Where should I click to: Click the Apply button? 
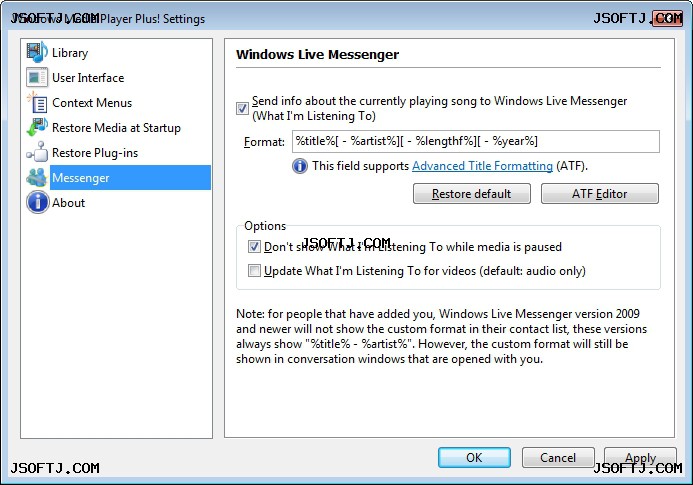pyautogui.click(x=640, y=458)
